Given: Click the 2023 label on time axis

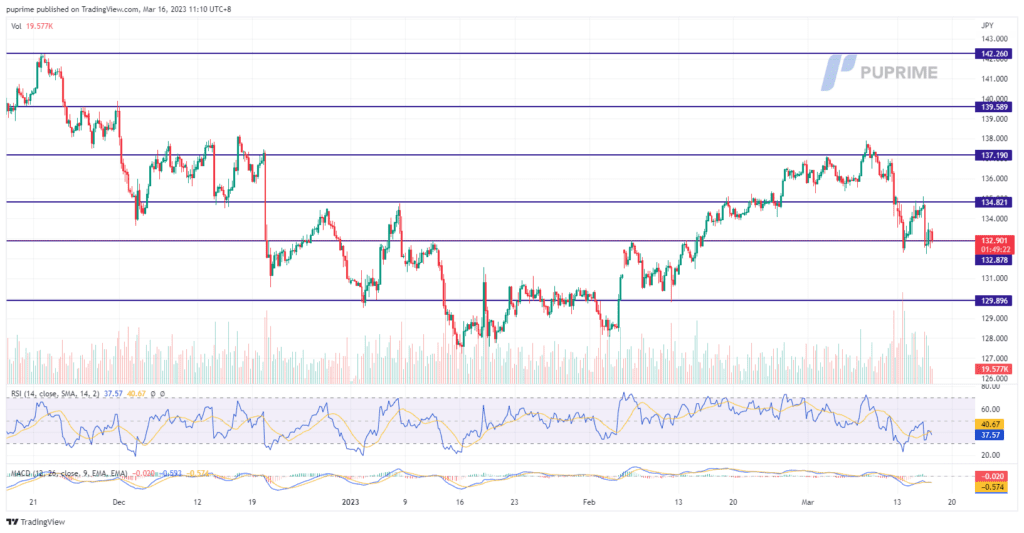Looking at the screenshot, I should point(350,502).
